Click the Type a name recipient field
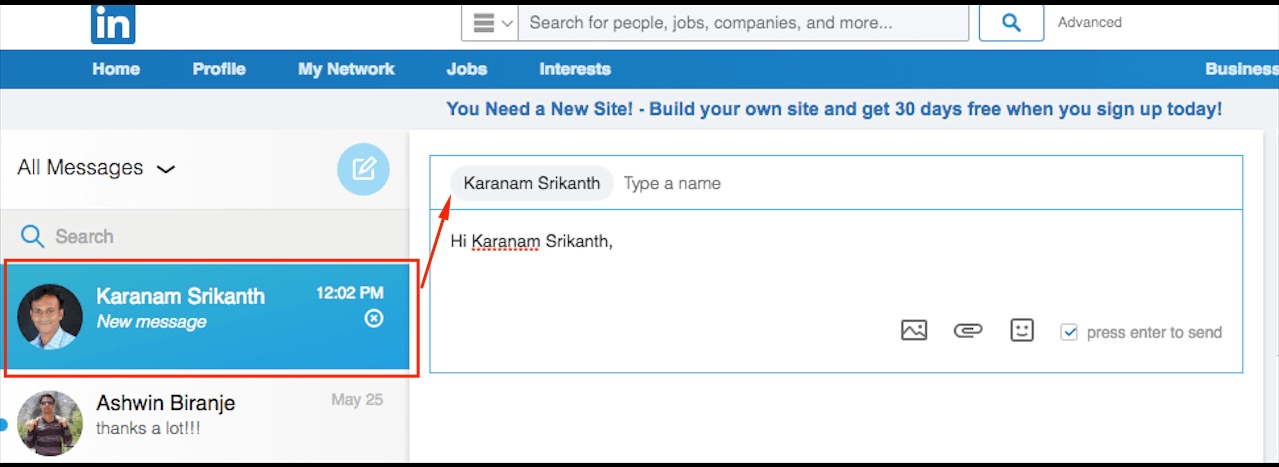 pyautogui.click(x=930, y=183)
